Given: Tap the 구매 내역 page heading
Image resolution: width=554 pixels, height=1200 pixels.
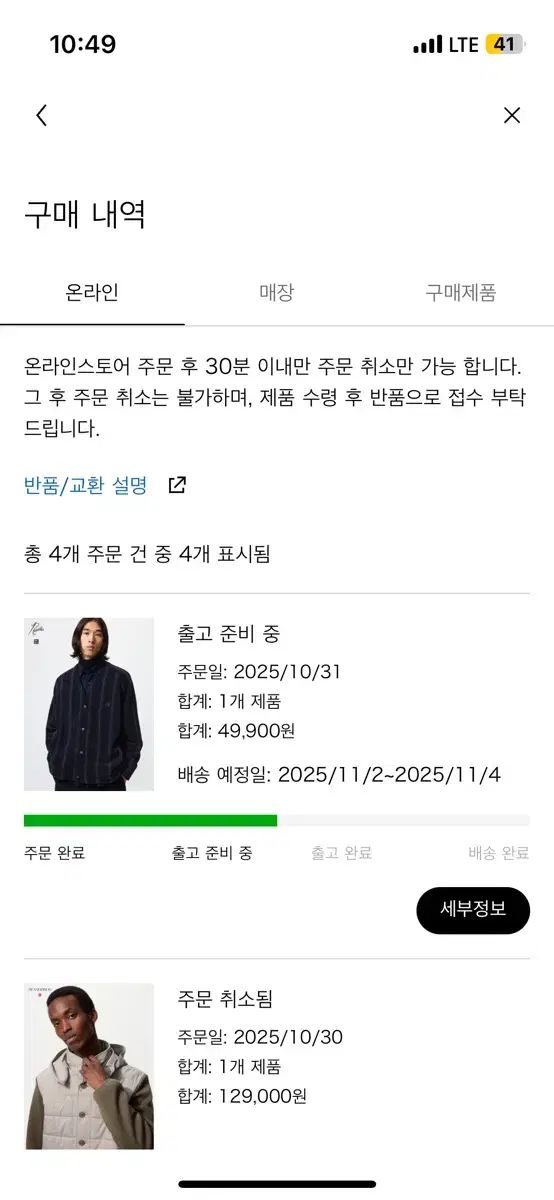Looking at the screenshot, I should pos(85,214).
